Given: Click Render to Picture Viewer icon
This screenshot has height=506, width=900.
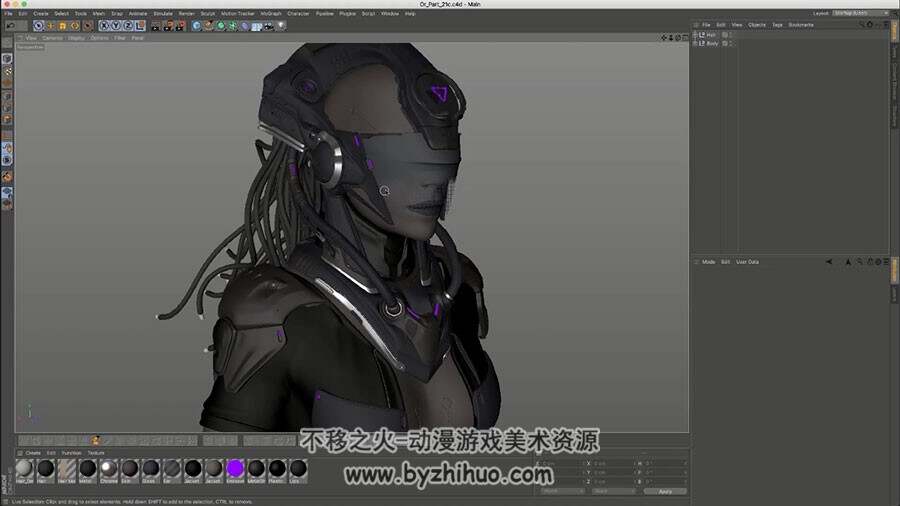Looking at the screenshot, I should [169, 26].
